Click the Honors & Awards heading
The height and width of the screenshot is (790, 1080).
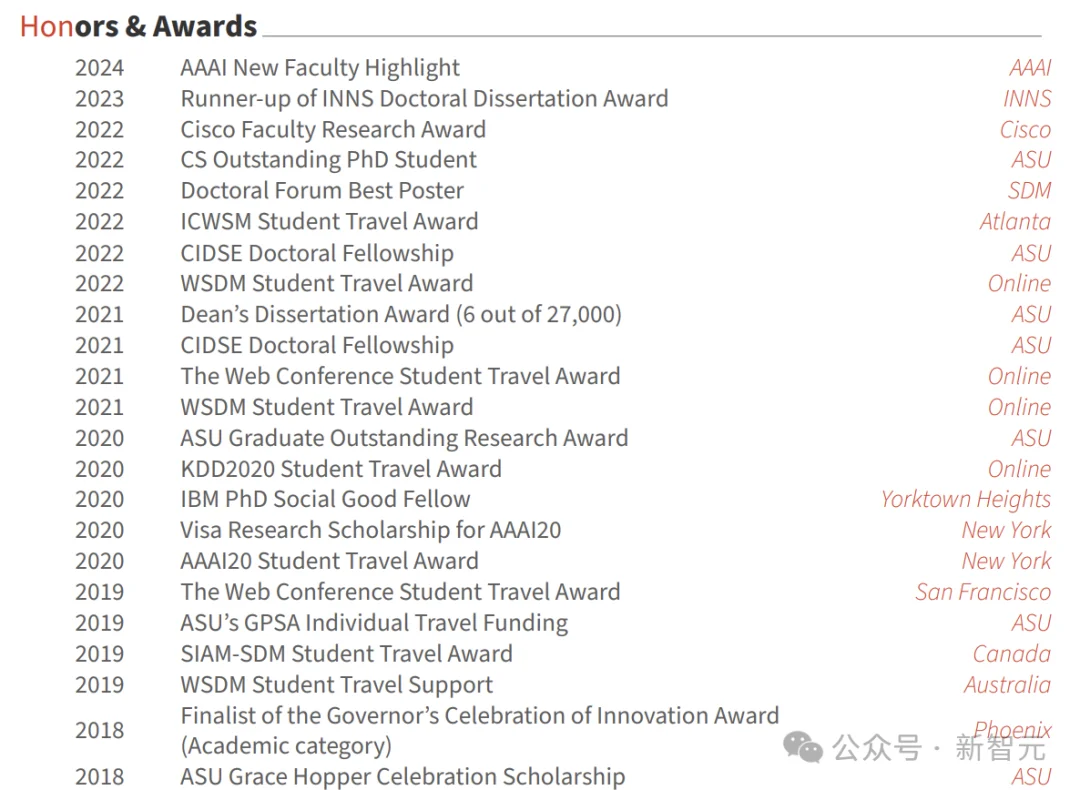[x=138, y=26]
